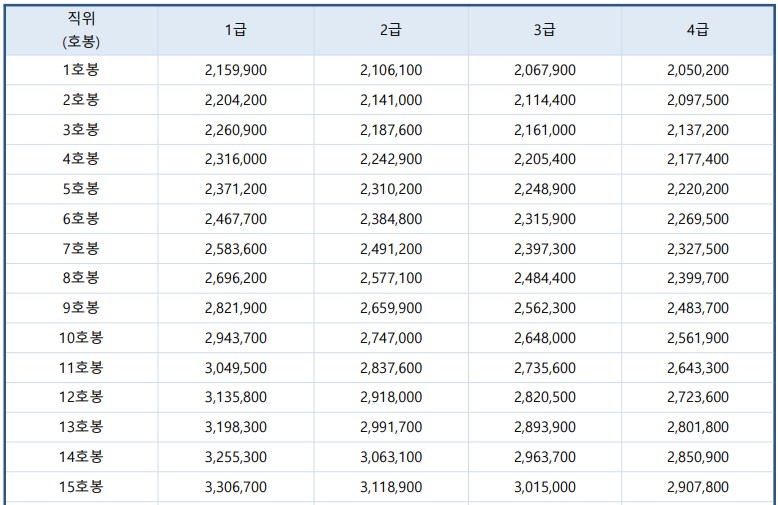Click the 5호봉 row label
This screenshot has width=778, height=505.
(81, 189)
